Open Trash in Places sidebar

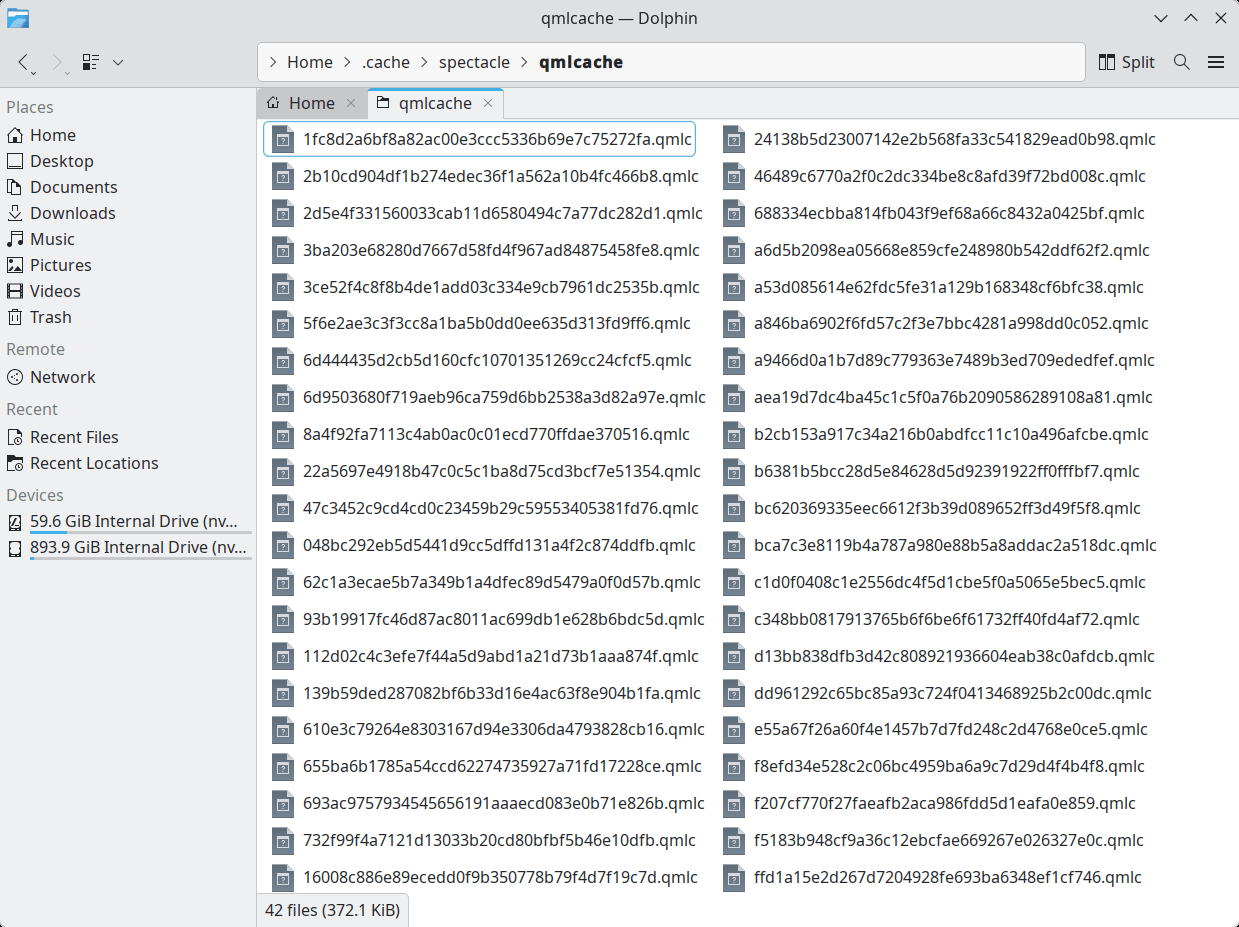tap(50, 317)
